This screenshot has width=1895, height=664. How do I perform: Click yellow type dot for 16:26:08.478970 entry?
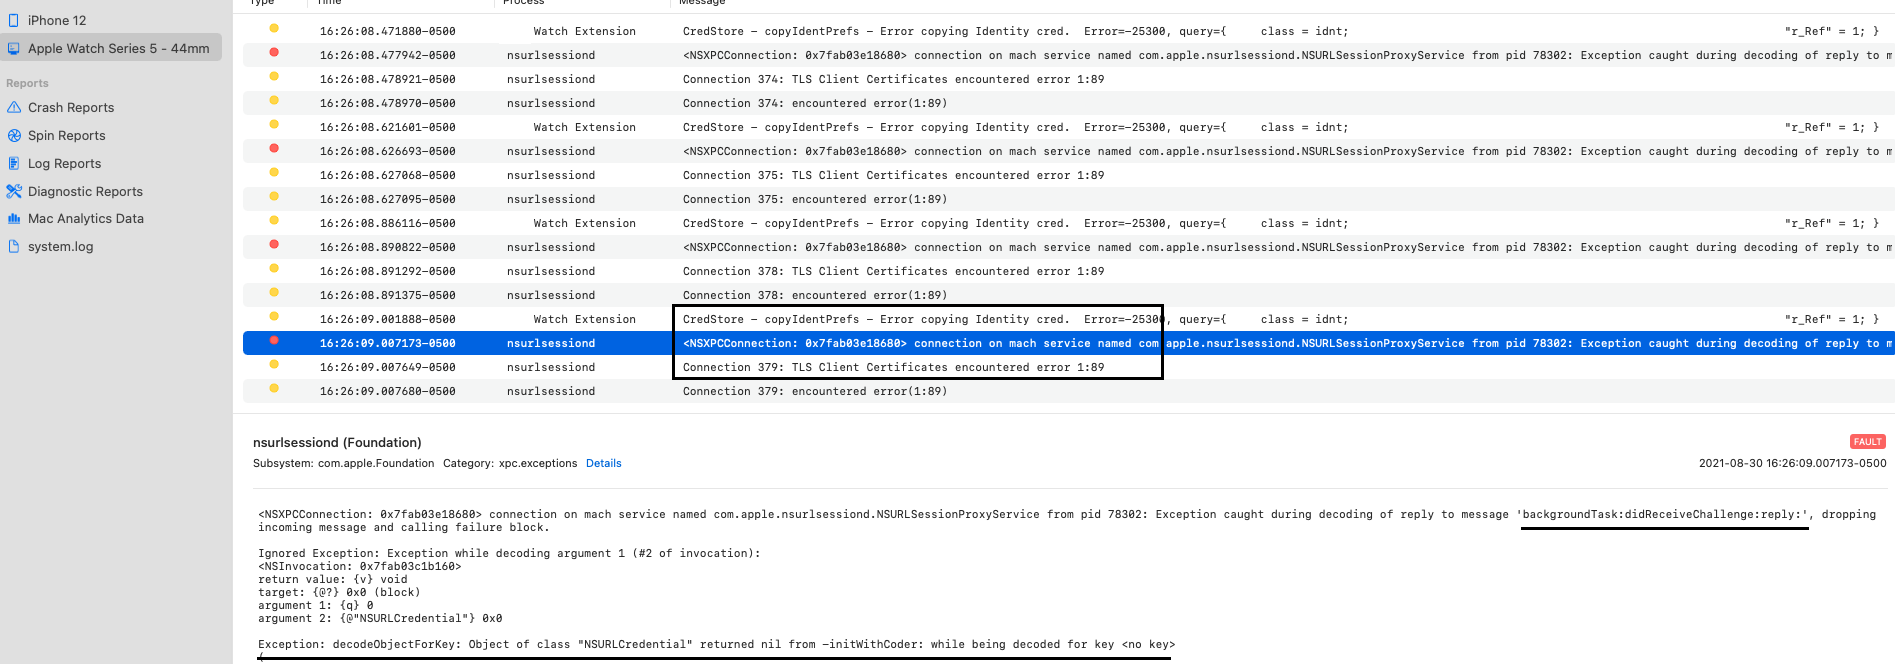click(274, 101)
